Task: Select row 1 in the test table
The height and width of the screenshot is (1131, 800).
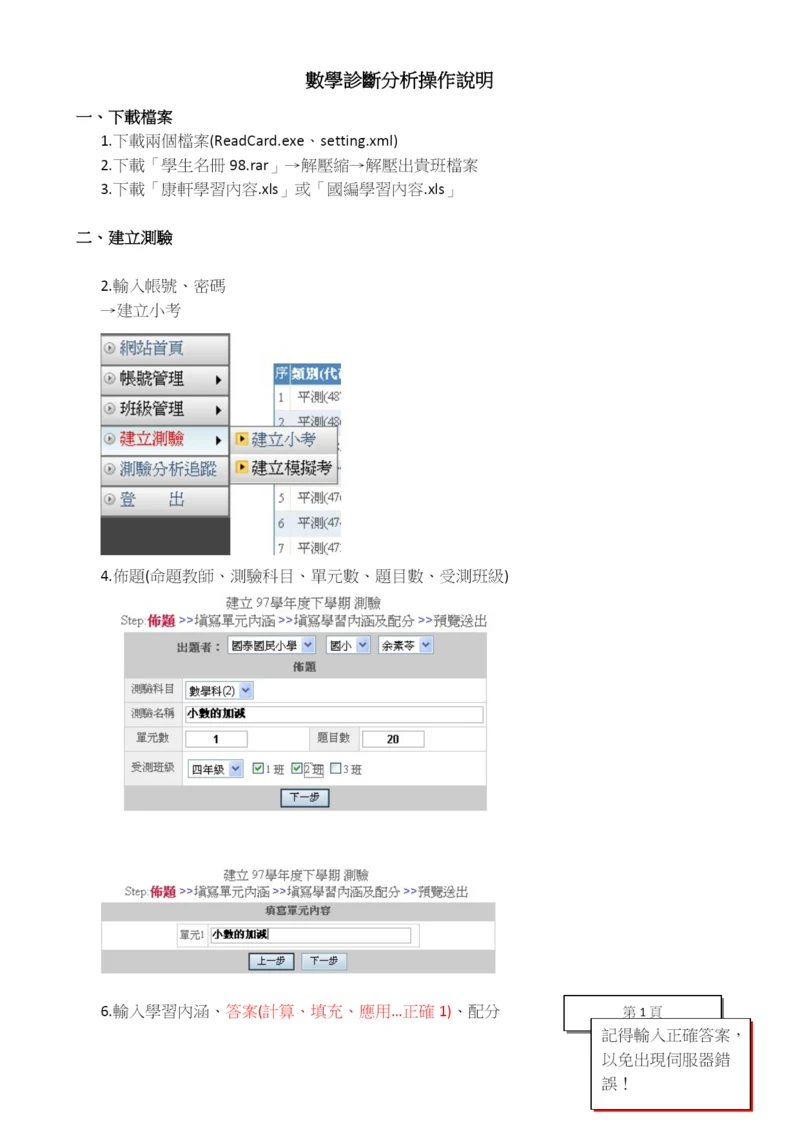Action: tap(307, 397)
